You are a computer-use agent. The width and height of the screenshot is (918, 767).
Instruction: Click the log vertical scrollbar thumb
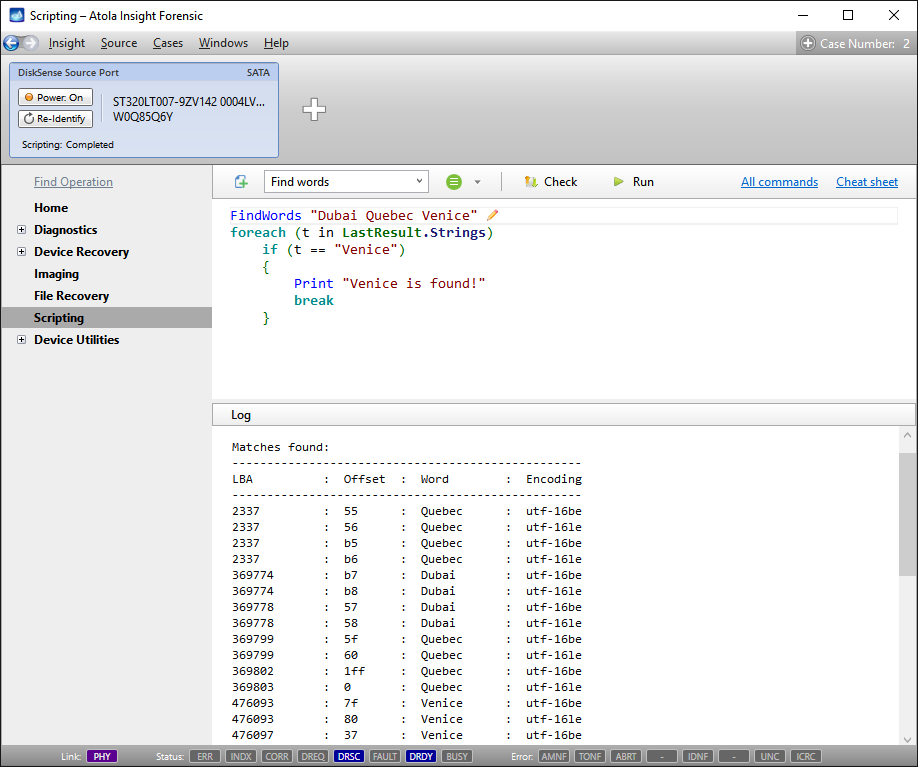coord(907,514)
